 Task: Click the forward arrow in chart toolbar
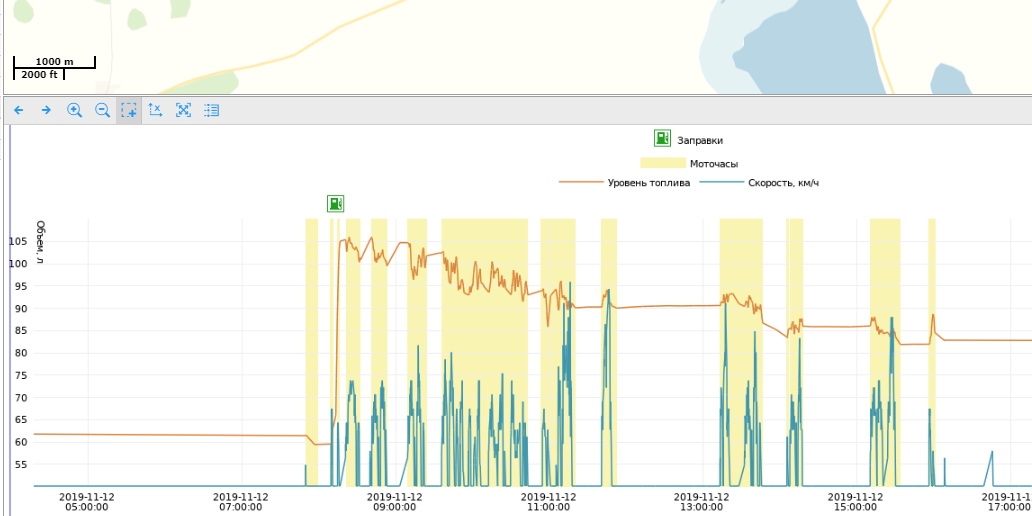[46, 110]
